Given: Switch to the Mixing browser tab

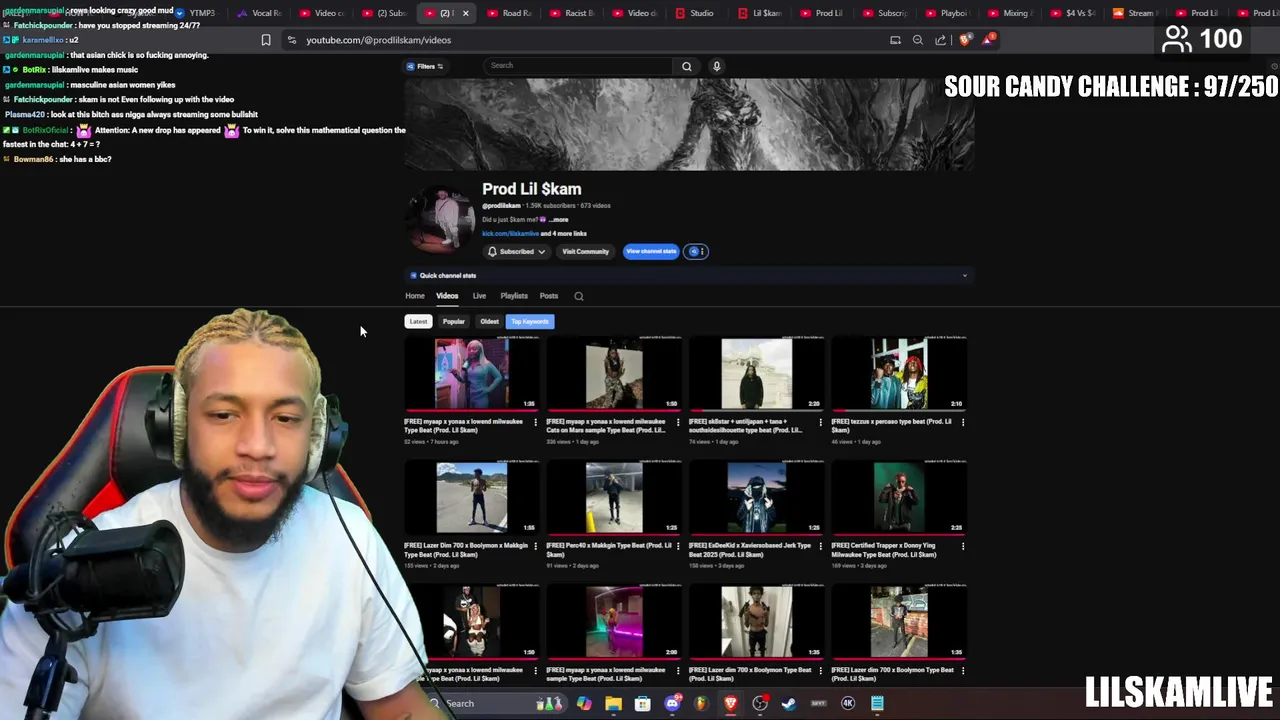Looking at the screenshot, I should (x=1010, y=13).
